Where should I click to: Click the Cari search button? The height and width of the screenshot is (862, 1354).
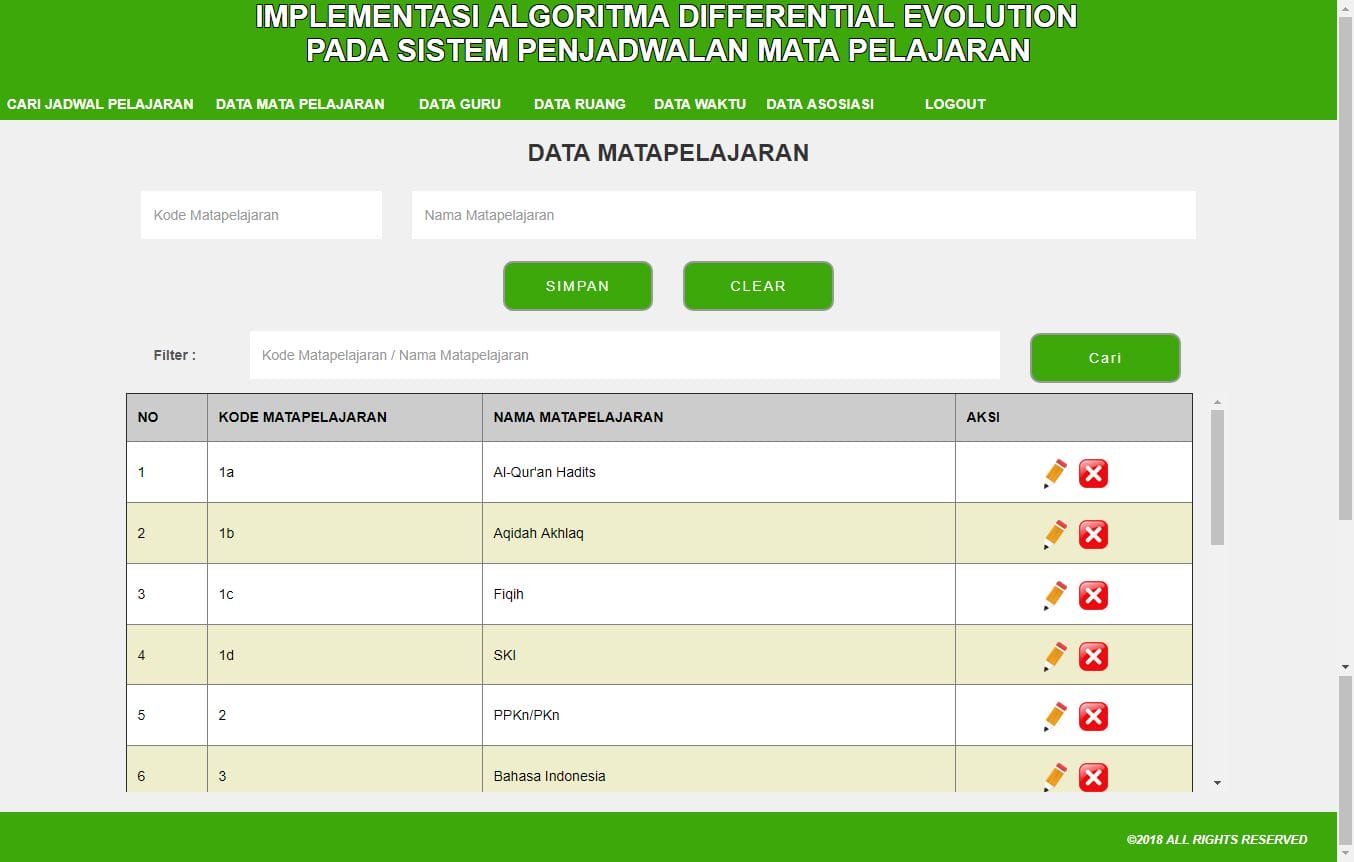coord(1105,358)
